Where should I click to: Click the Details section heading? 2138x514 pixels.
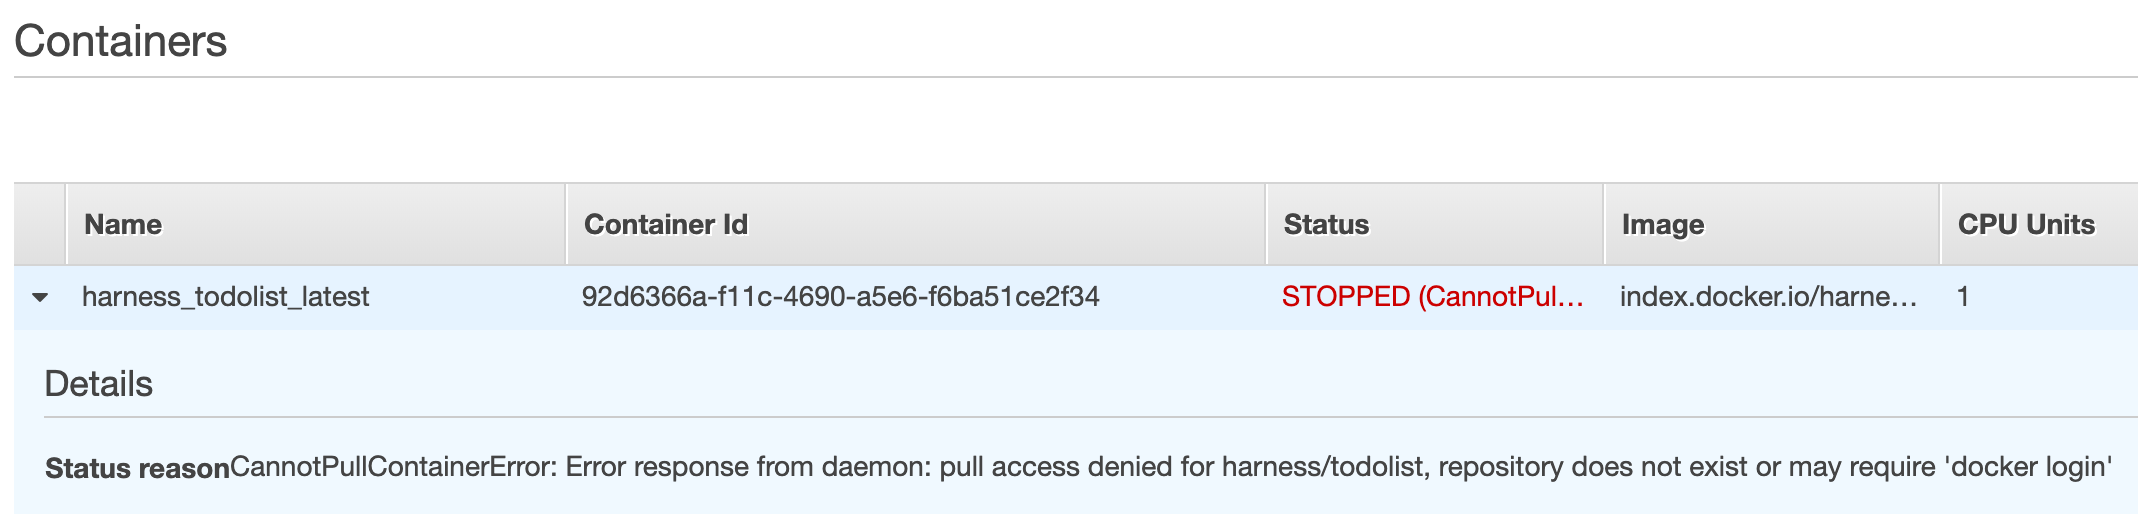tap(99, 384)
